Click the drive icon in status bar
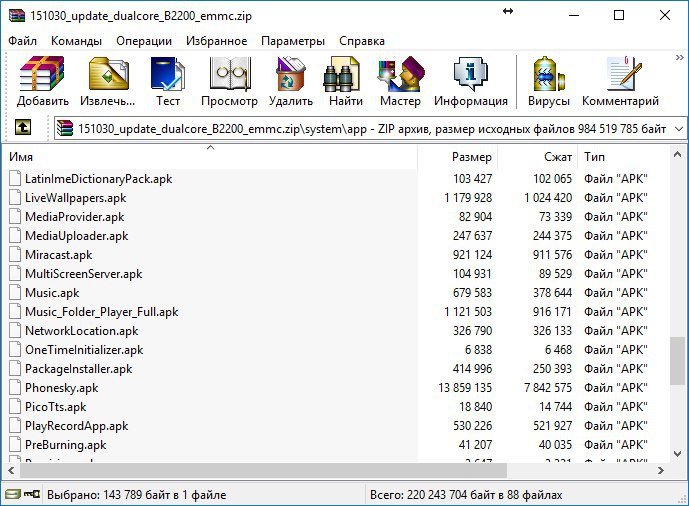 [13, 494]
